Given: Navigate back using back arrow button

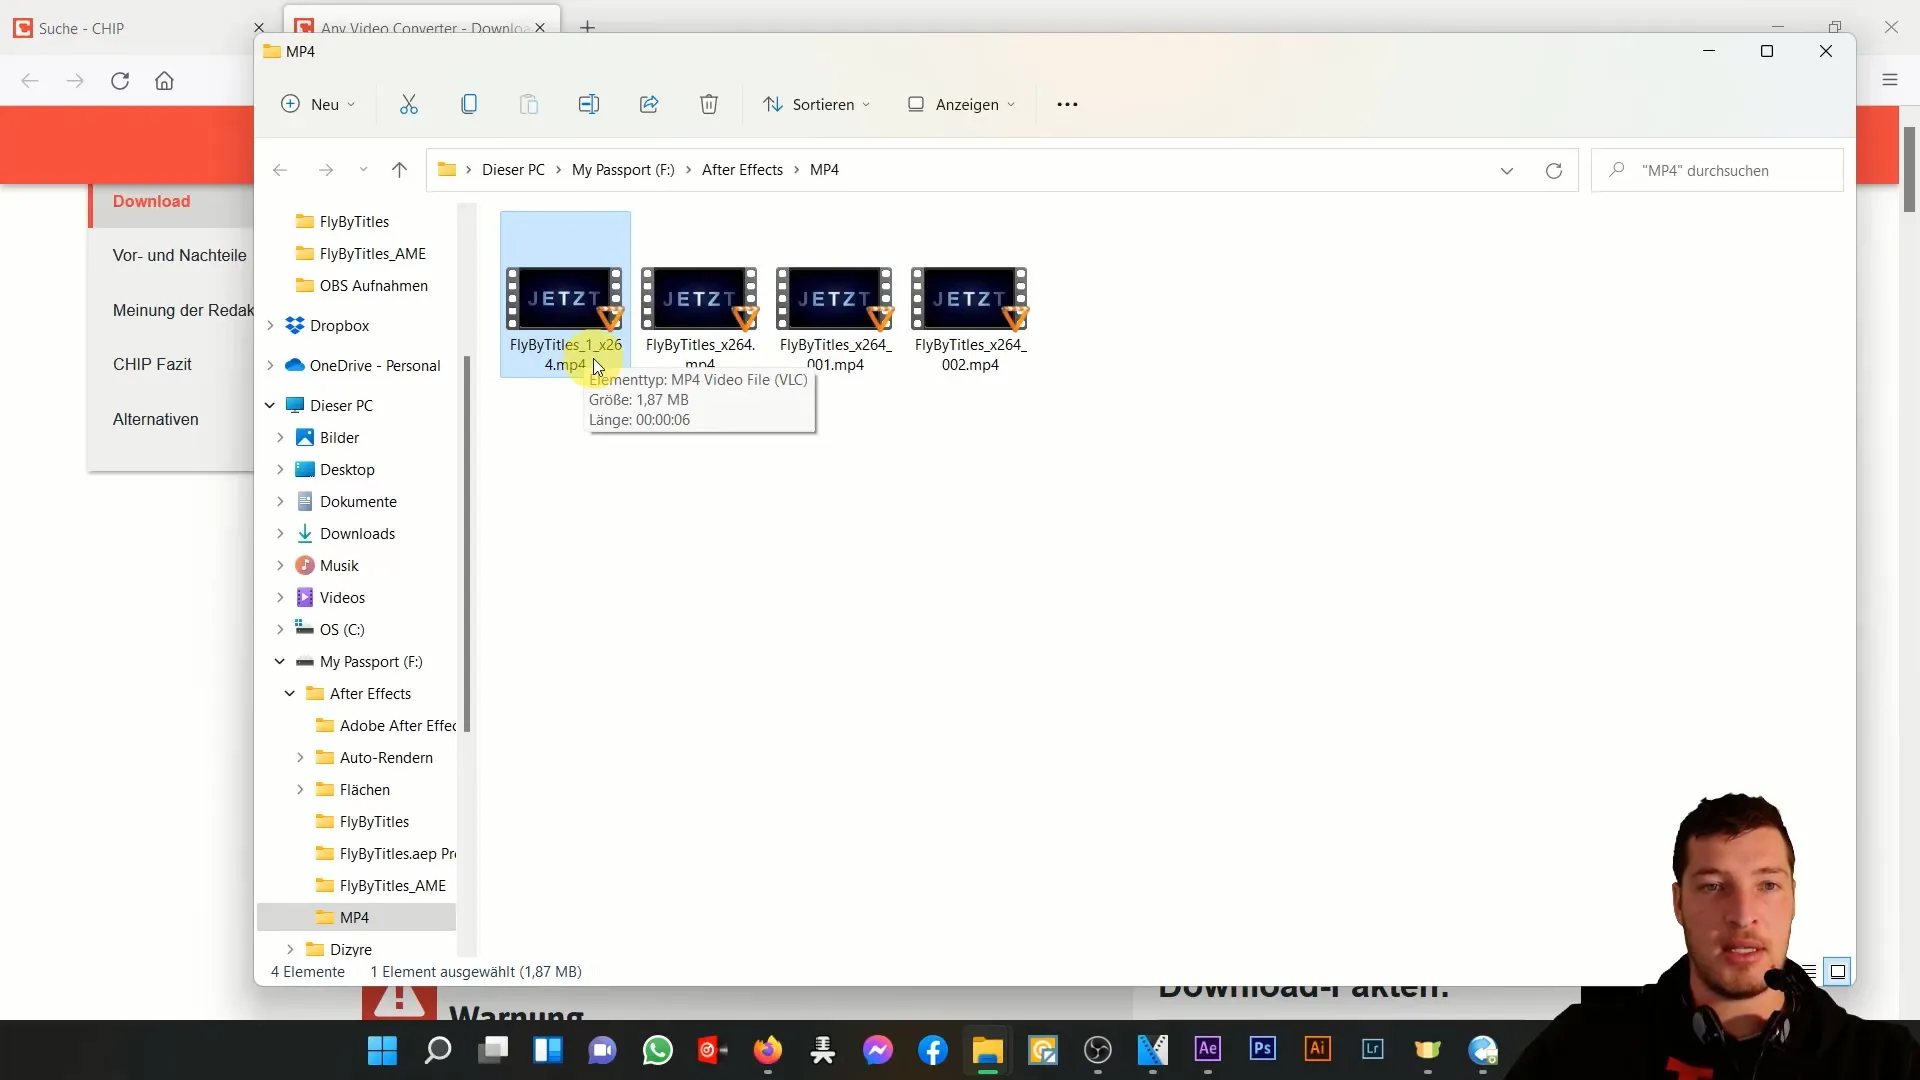Looking at the screenshot, I should [278, 169].
